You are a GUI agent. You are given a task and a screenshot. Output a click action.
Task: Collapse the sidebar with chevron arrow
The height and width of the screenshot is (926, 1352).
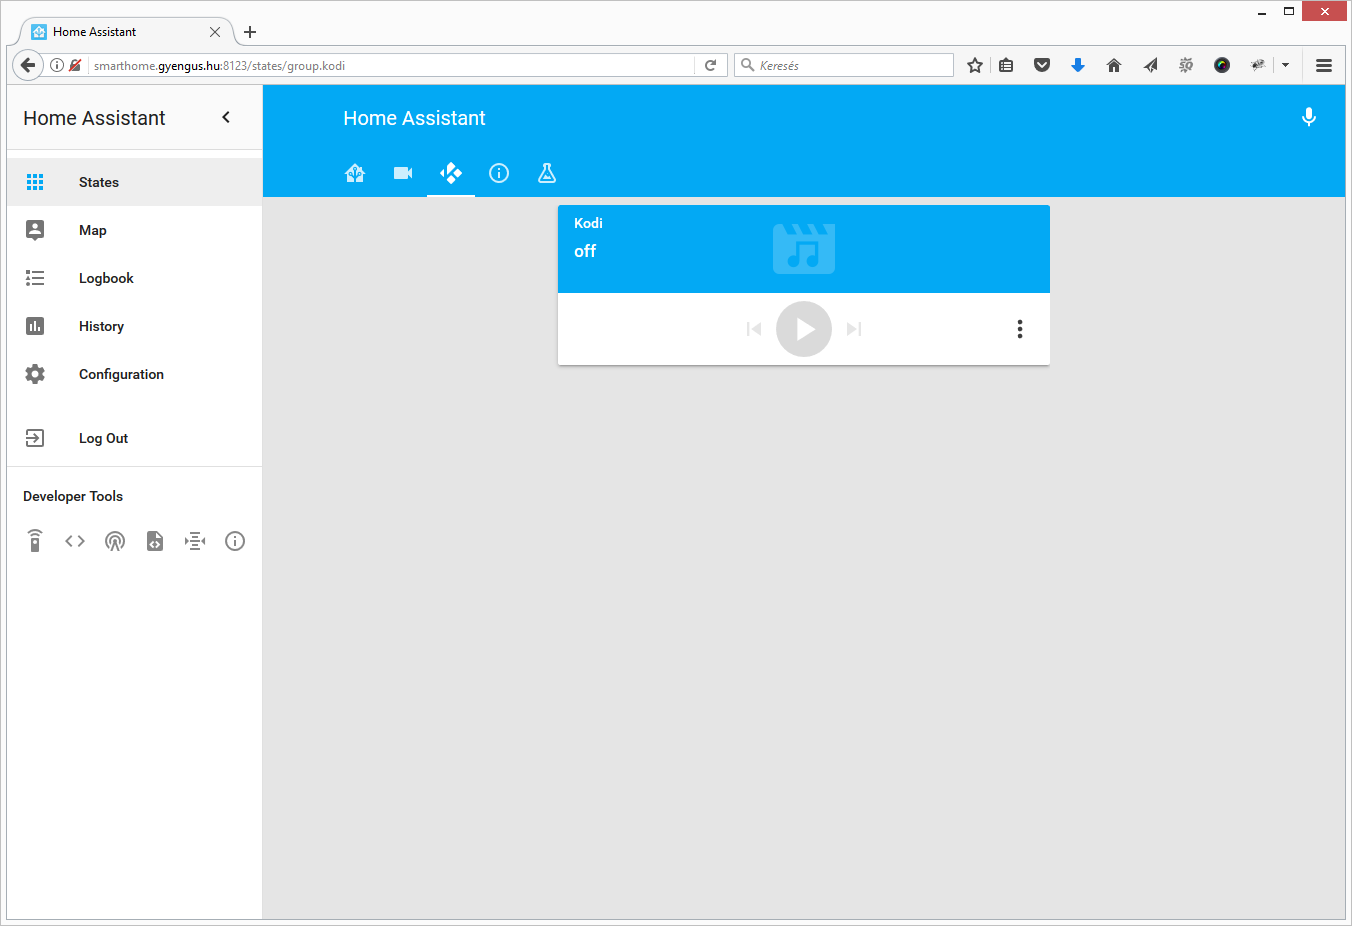[226, 118]
